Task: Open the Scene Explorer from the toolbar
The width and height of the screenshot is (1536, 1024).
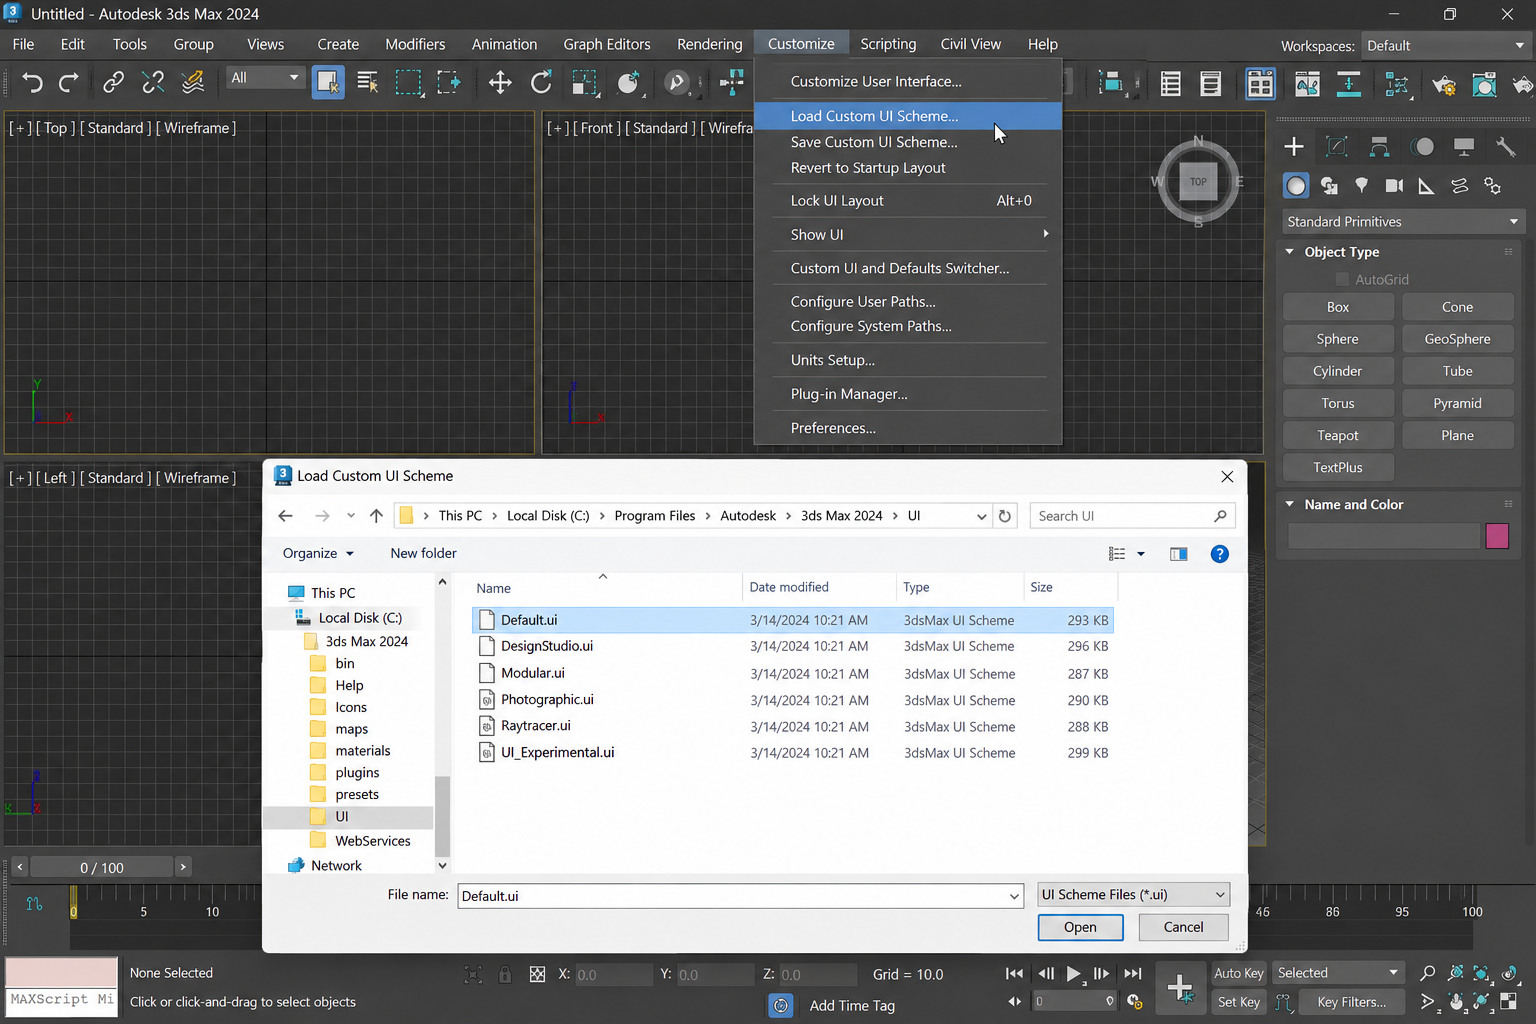Action: pos(1170,84)
